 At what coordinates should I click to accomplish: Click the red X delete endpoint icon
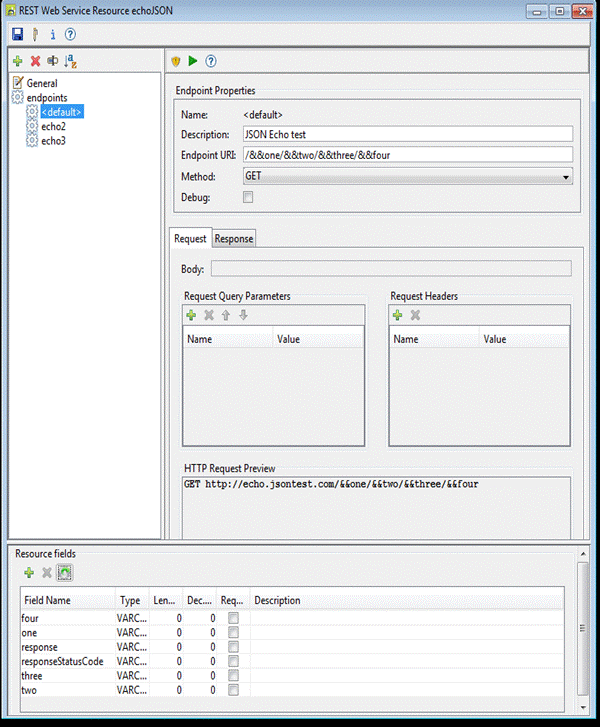tap(35, 61)
